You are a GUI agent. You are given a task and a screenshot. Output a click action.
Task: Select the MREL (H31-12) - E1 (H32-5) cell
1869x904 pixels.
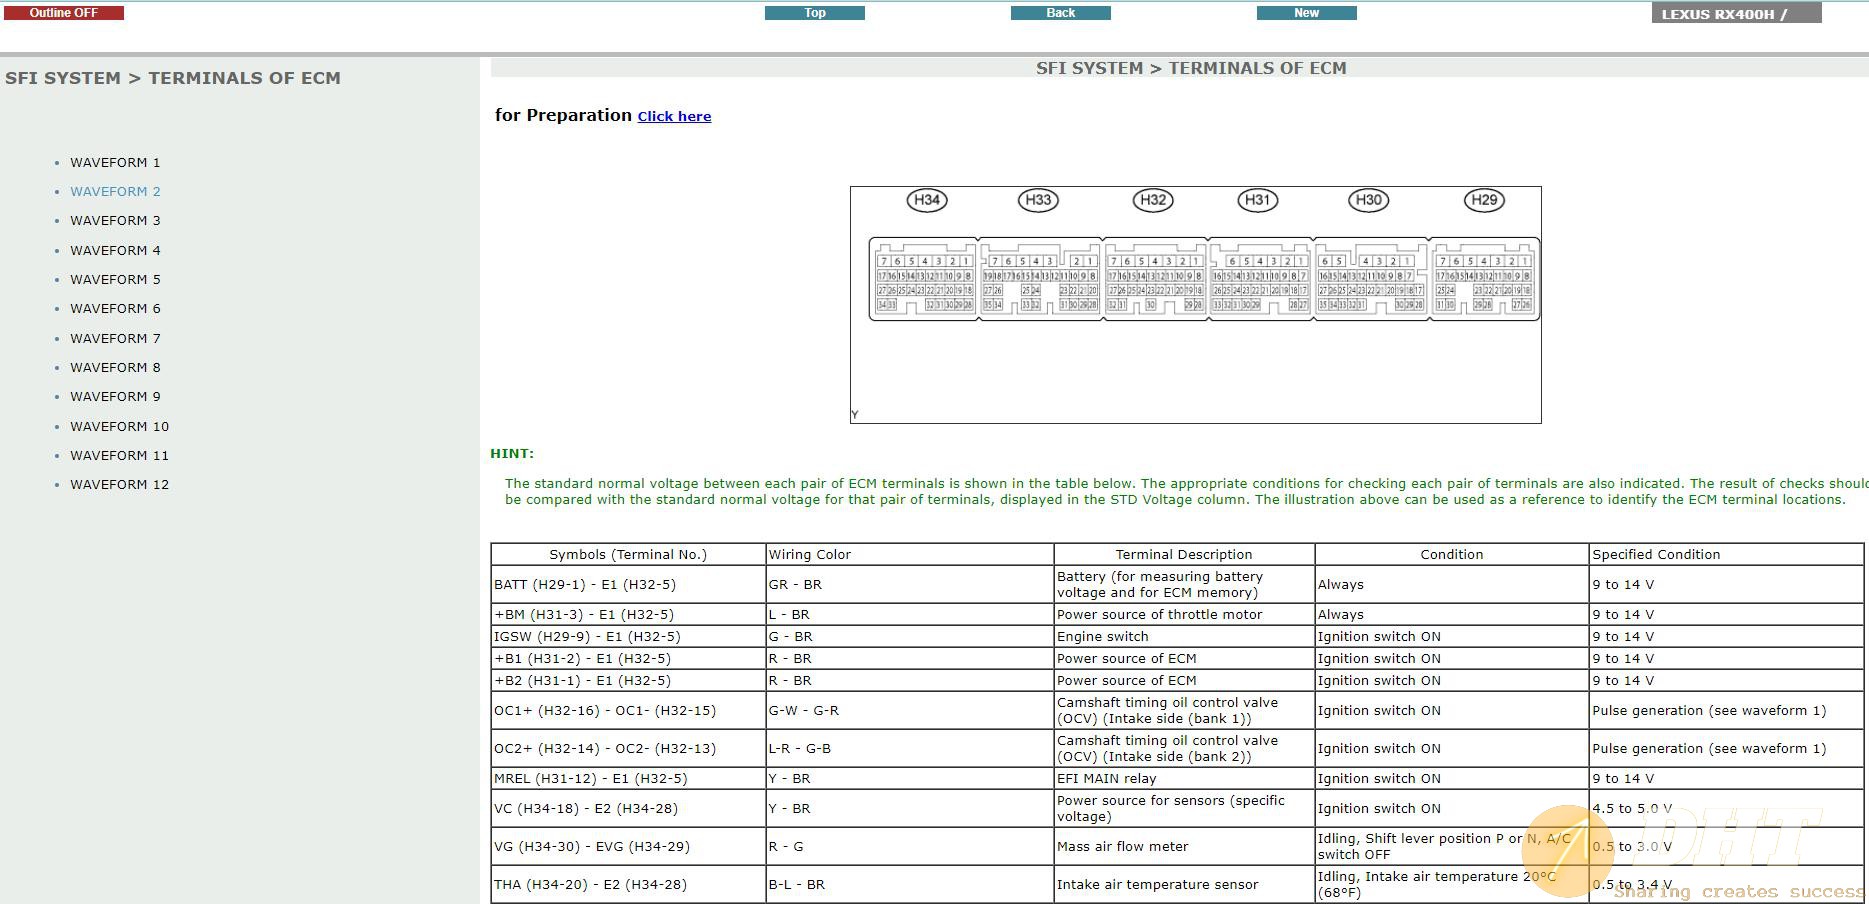[628, 778]
